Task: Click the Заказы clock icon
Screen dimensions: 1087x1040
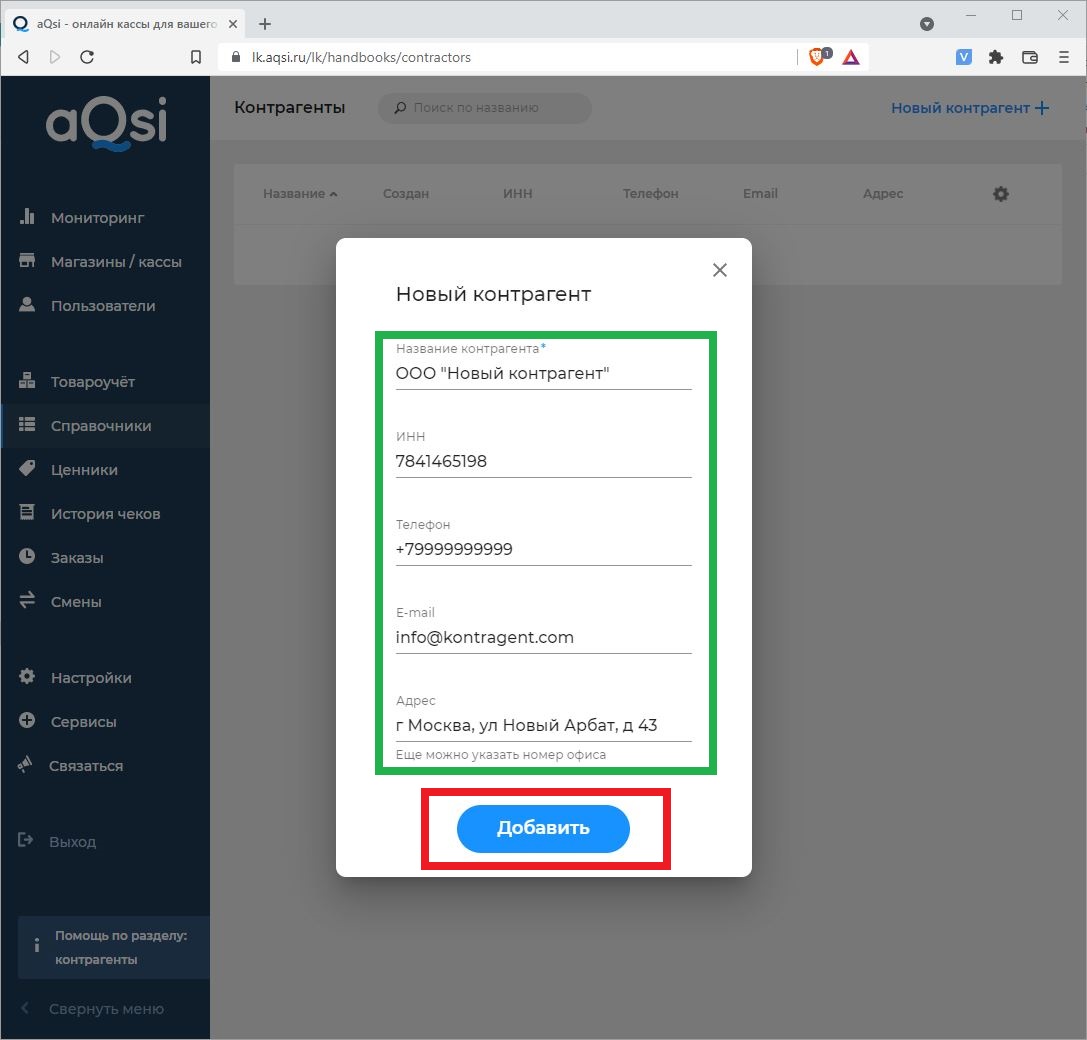Action: point(28,557)
